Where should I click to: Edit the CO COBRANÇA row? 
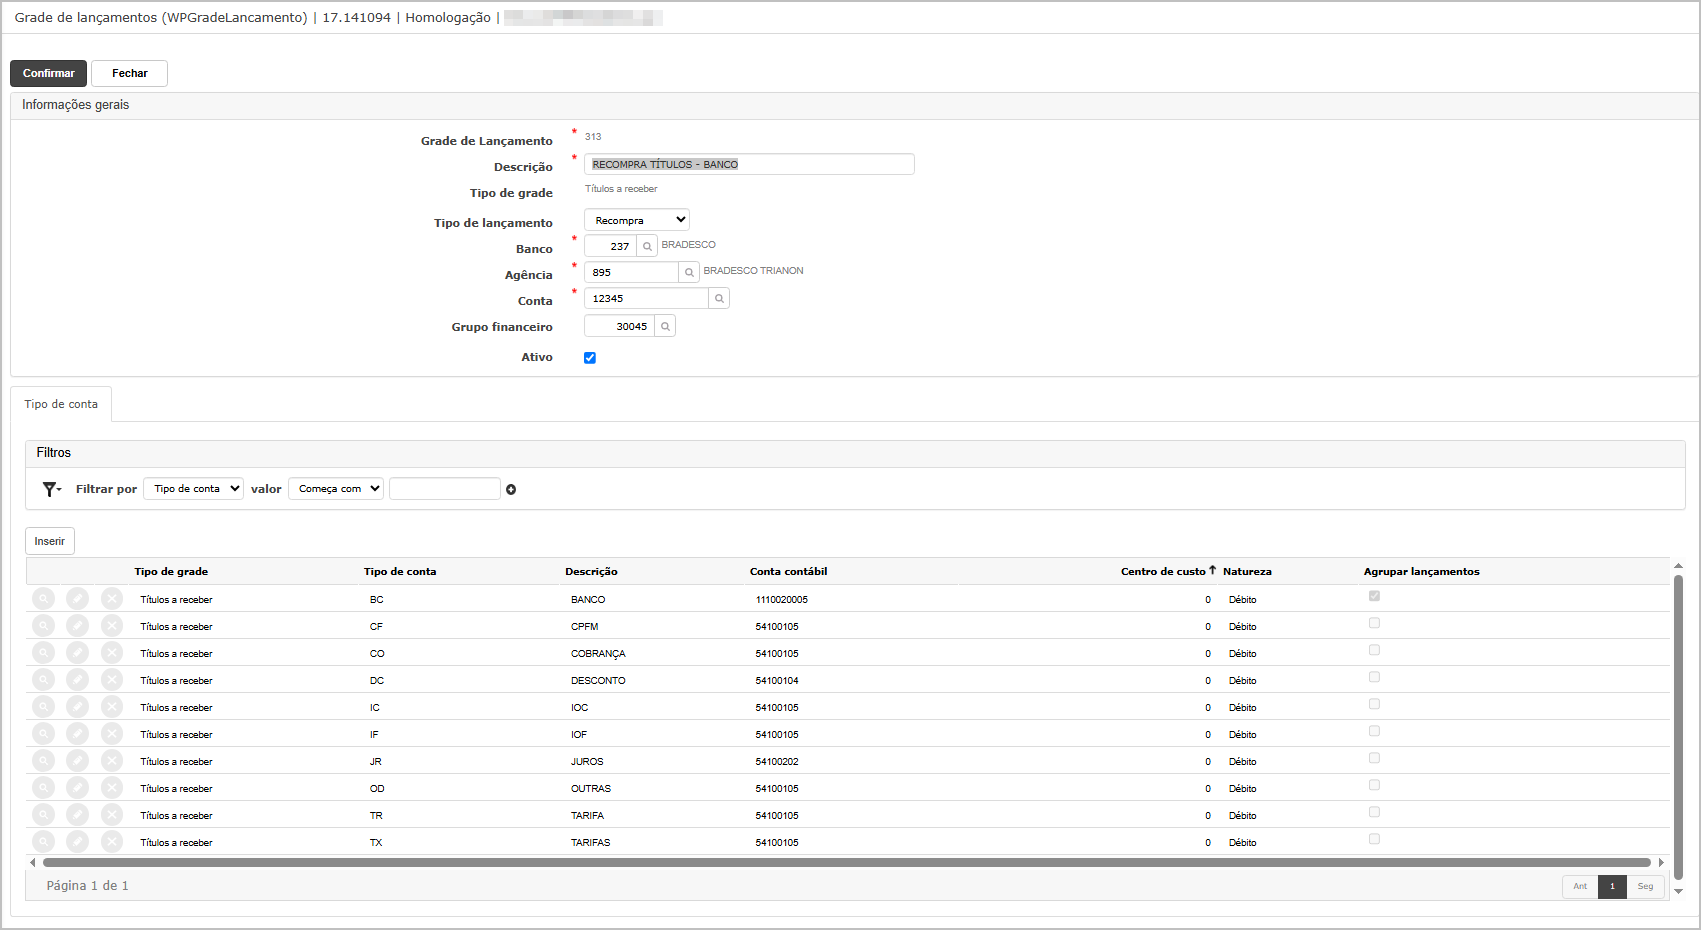tap(78, 653)
